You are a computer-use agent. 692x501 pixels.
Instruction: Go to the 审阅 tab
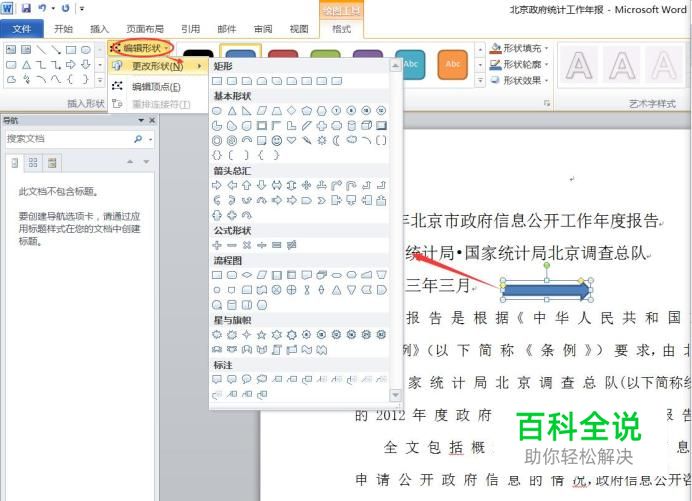pyautogui.click(x=263, y=29)
